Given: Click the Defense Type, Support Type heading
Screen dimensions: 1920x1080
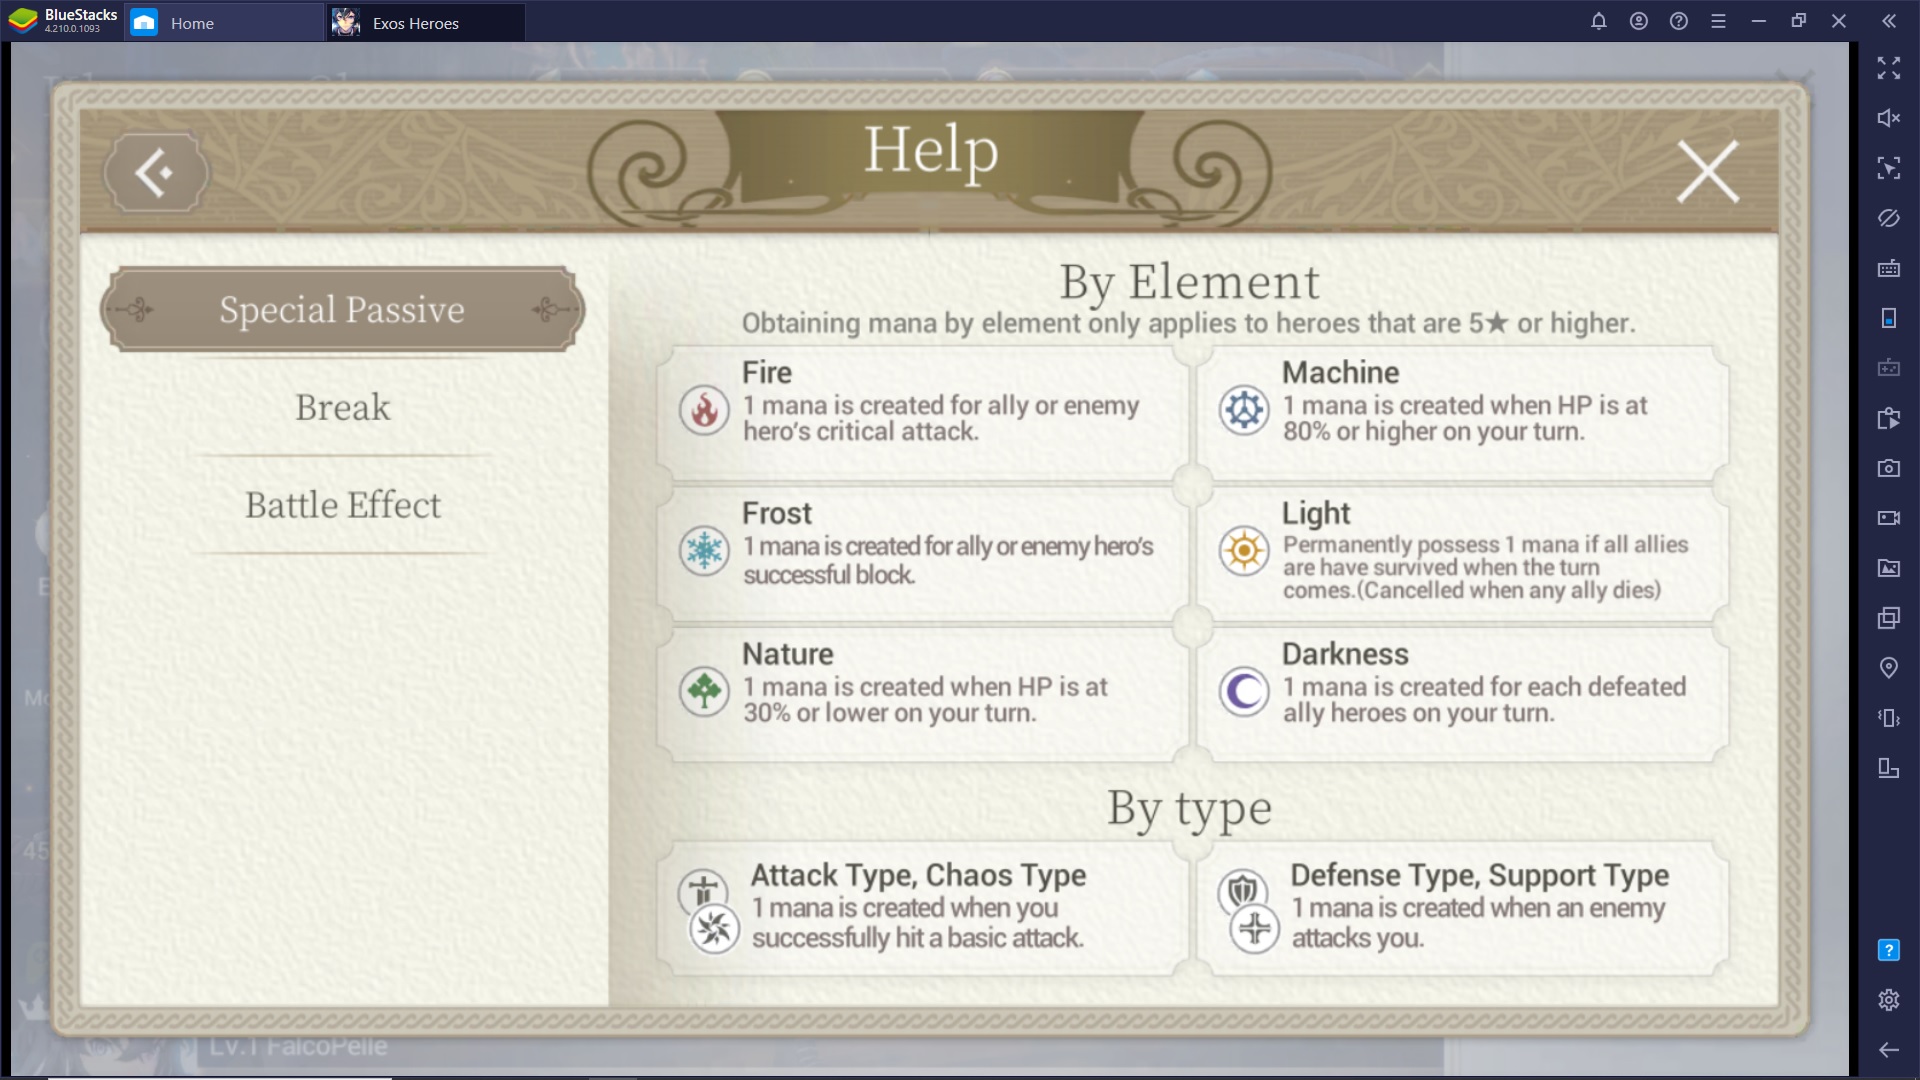Looking at the screenshot, I should [x=1479, y=876].
